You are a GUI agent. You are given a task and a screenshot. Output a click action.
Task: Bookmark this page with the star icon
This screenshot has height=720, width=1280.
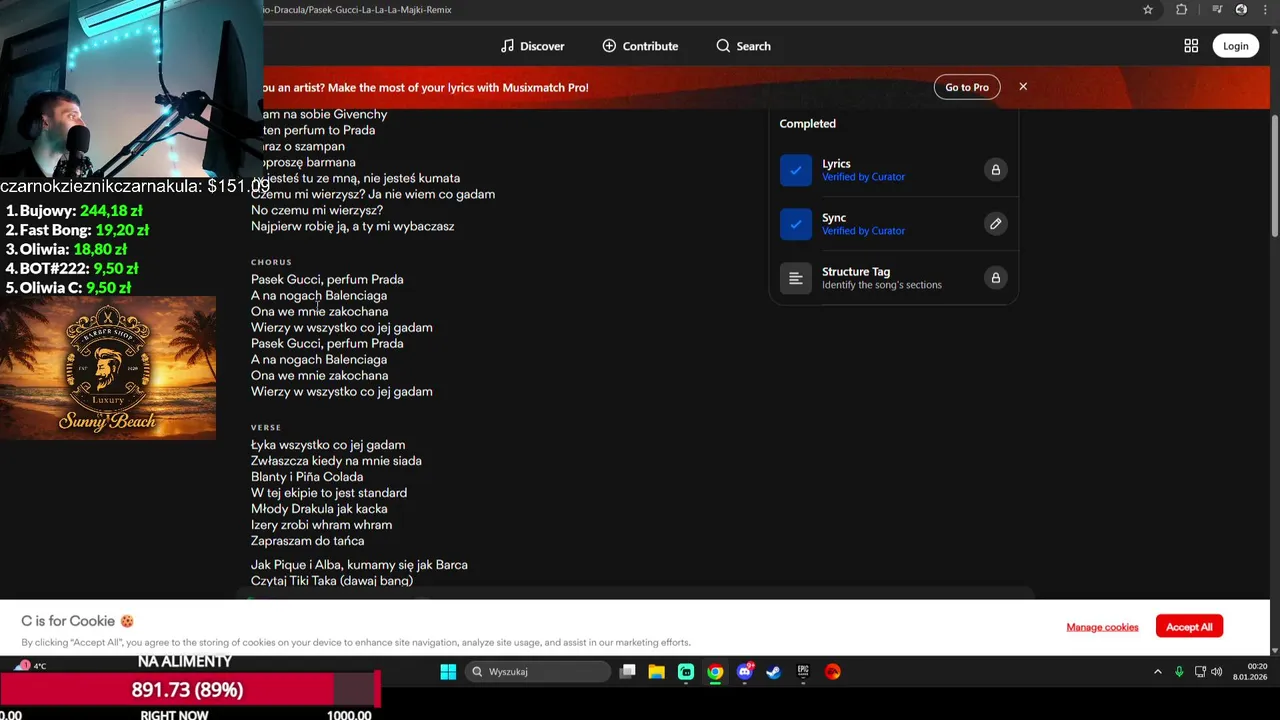(x=1148, y=10)
